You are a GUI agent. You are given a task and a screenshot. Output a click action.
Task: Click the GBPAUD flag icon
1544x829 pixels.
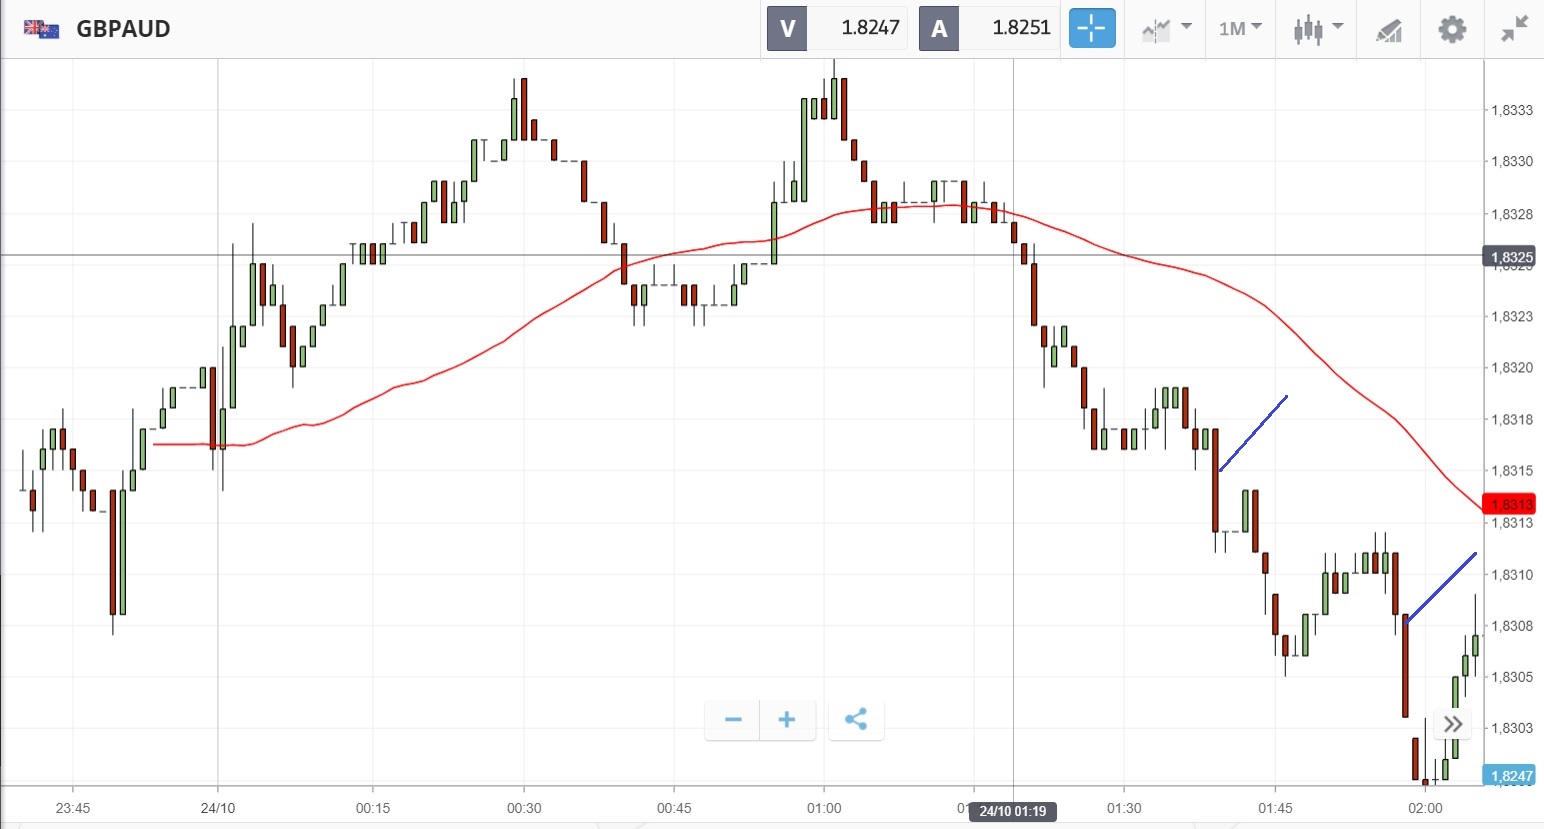(x=41, y=28)
